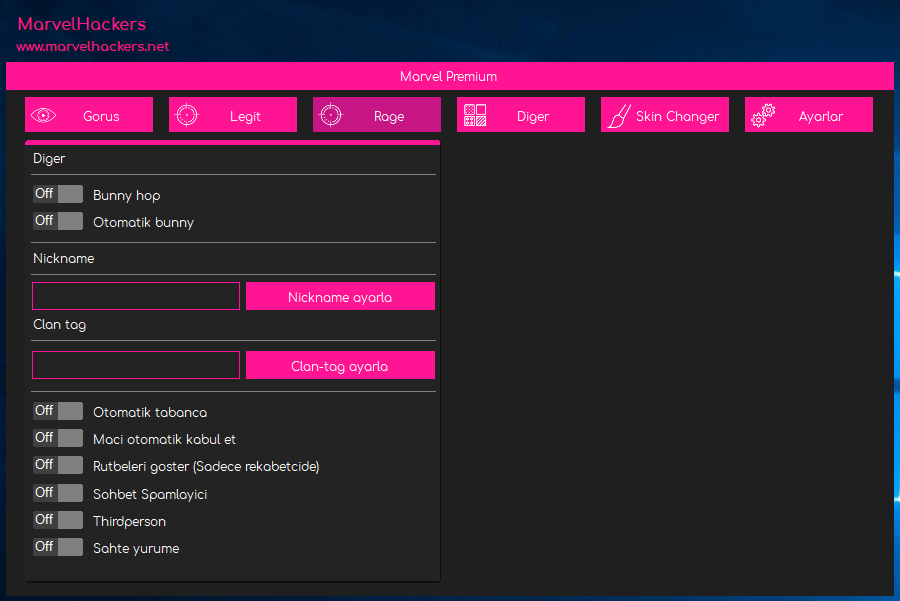This screenshot has width=900, height=601.
Task: Click the Diger section heading
Action: (49, 159)
